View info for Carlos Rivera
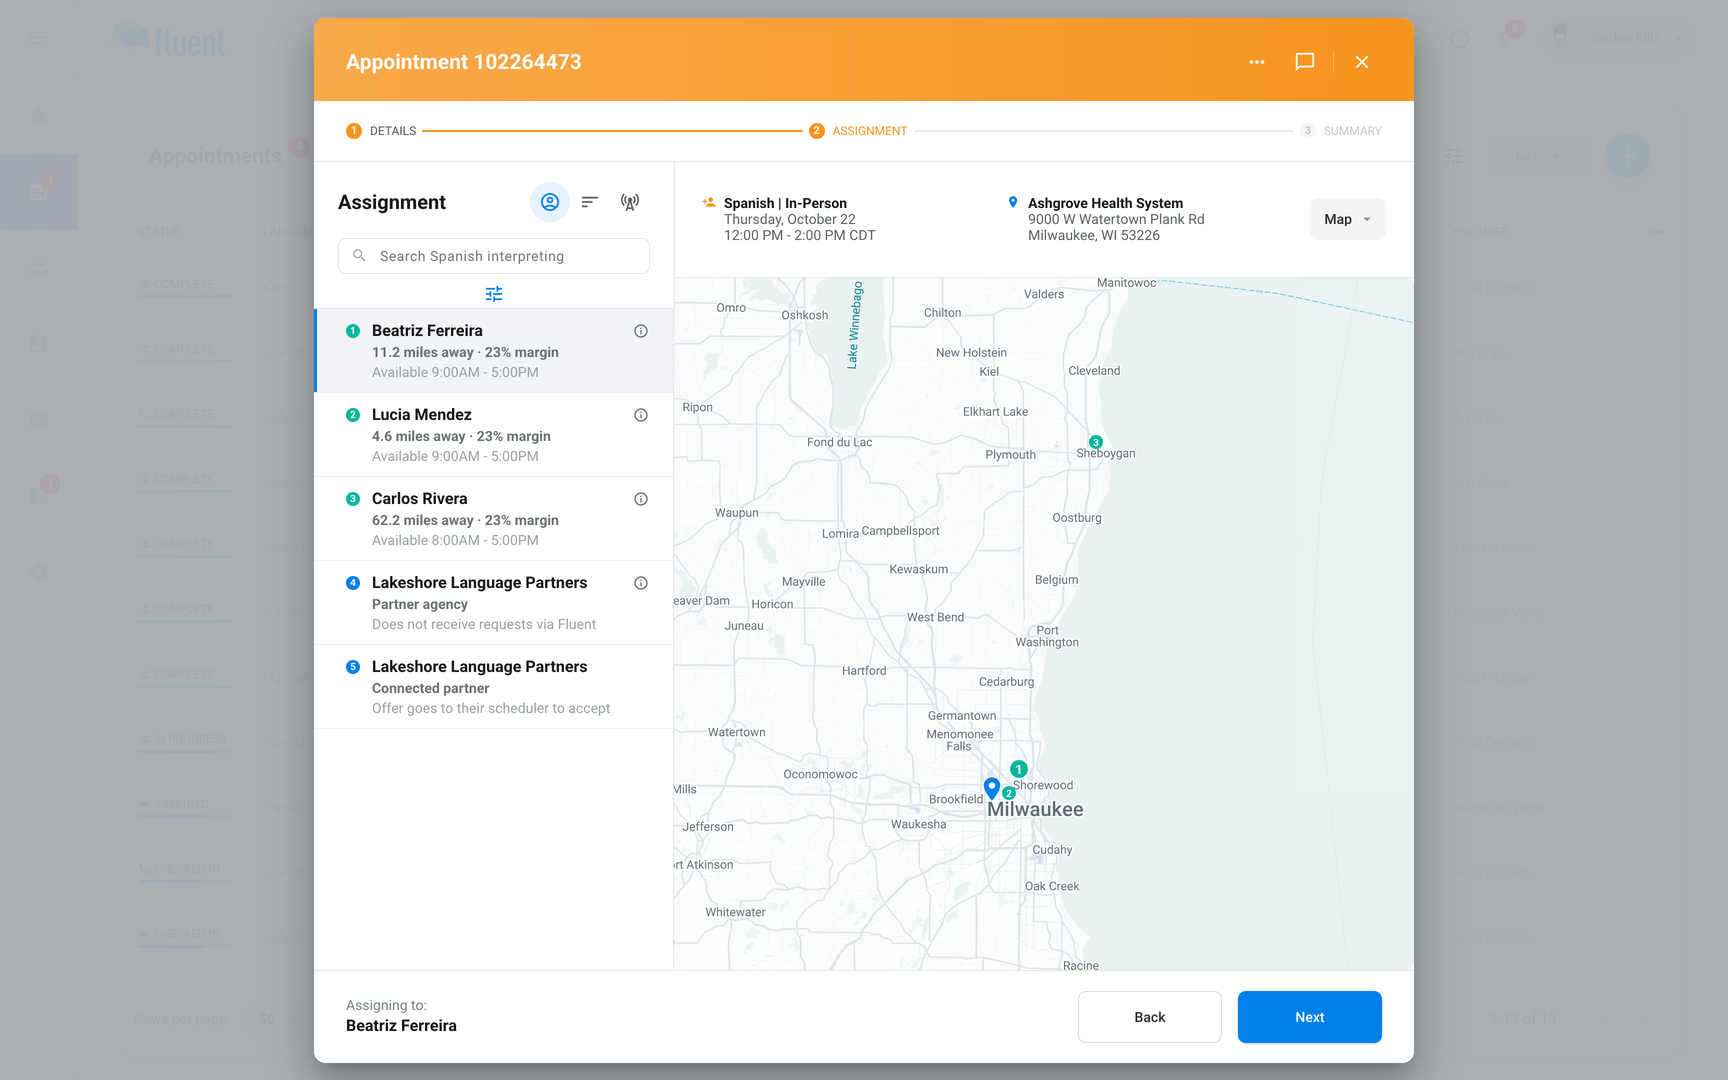This screenshot has width=1728, height=1080. (x=641, y=499)
